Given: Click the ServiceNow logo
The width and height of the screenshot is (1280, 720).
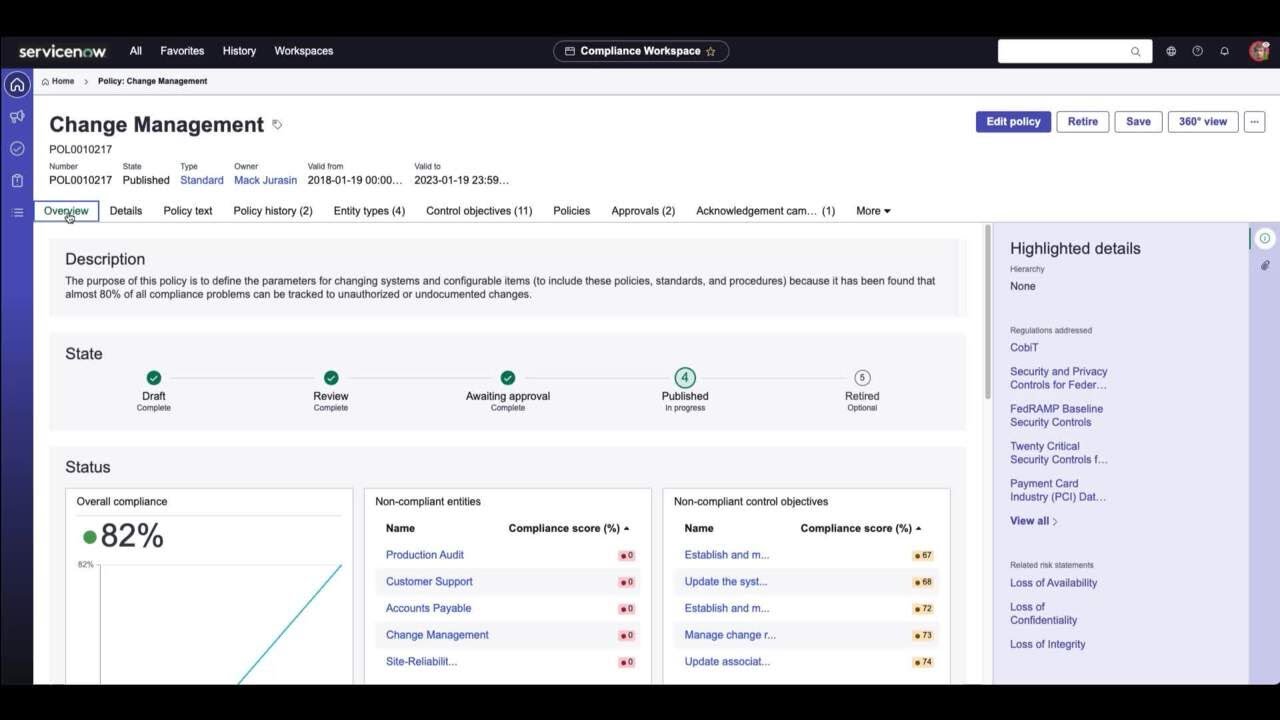Looking at the screenshot, I should pyautogui.click(x=62, y=51).
